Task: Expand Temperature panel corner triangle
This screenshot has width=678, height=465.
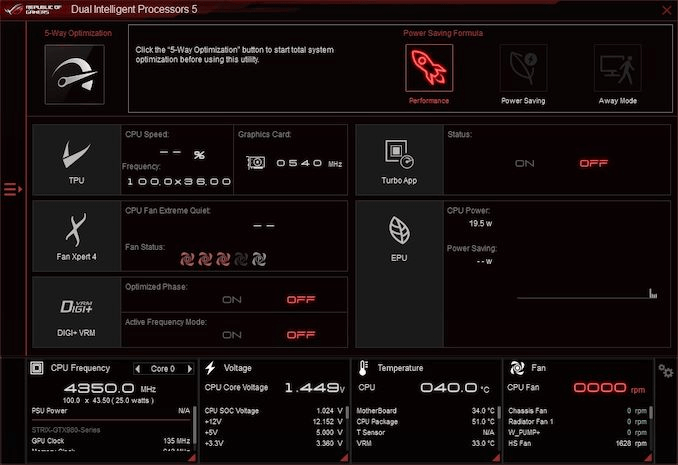Action: pos(496,457)
